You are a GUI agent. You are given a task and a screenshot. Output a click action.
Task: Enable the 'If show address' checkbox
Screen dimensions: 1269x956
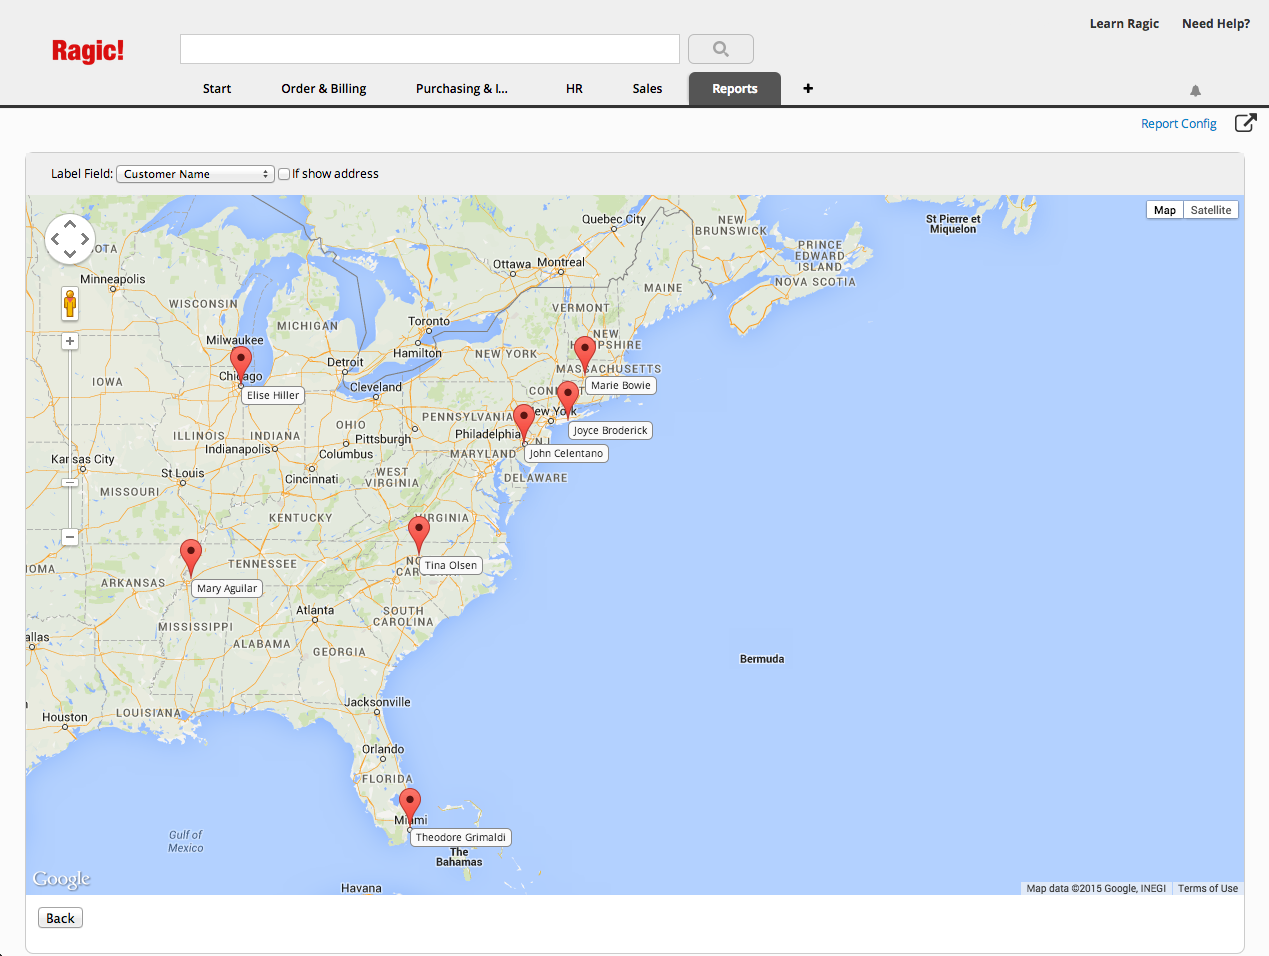click(284, 174)
